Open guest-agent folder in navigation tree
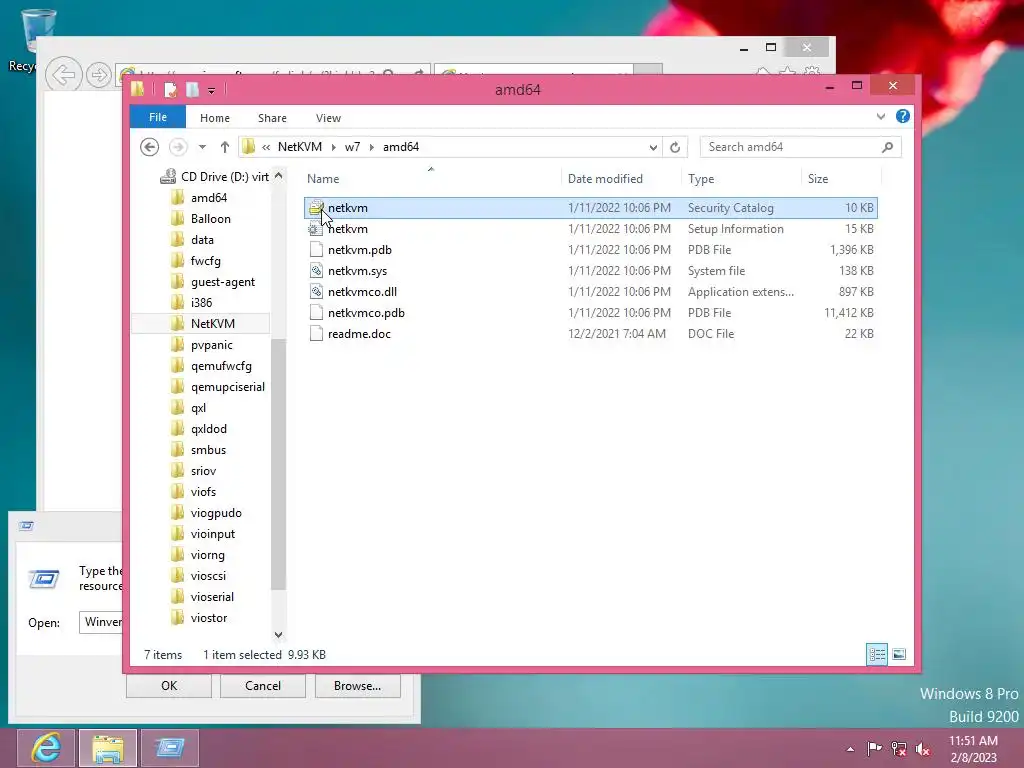Image resolution: width=1024 pixels, height=768 pixels. 223,281
